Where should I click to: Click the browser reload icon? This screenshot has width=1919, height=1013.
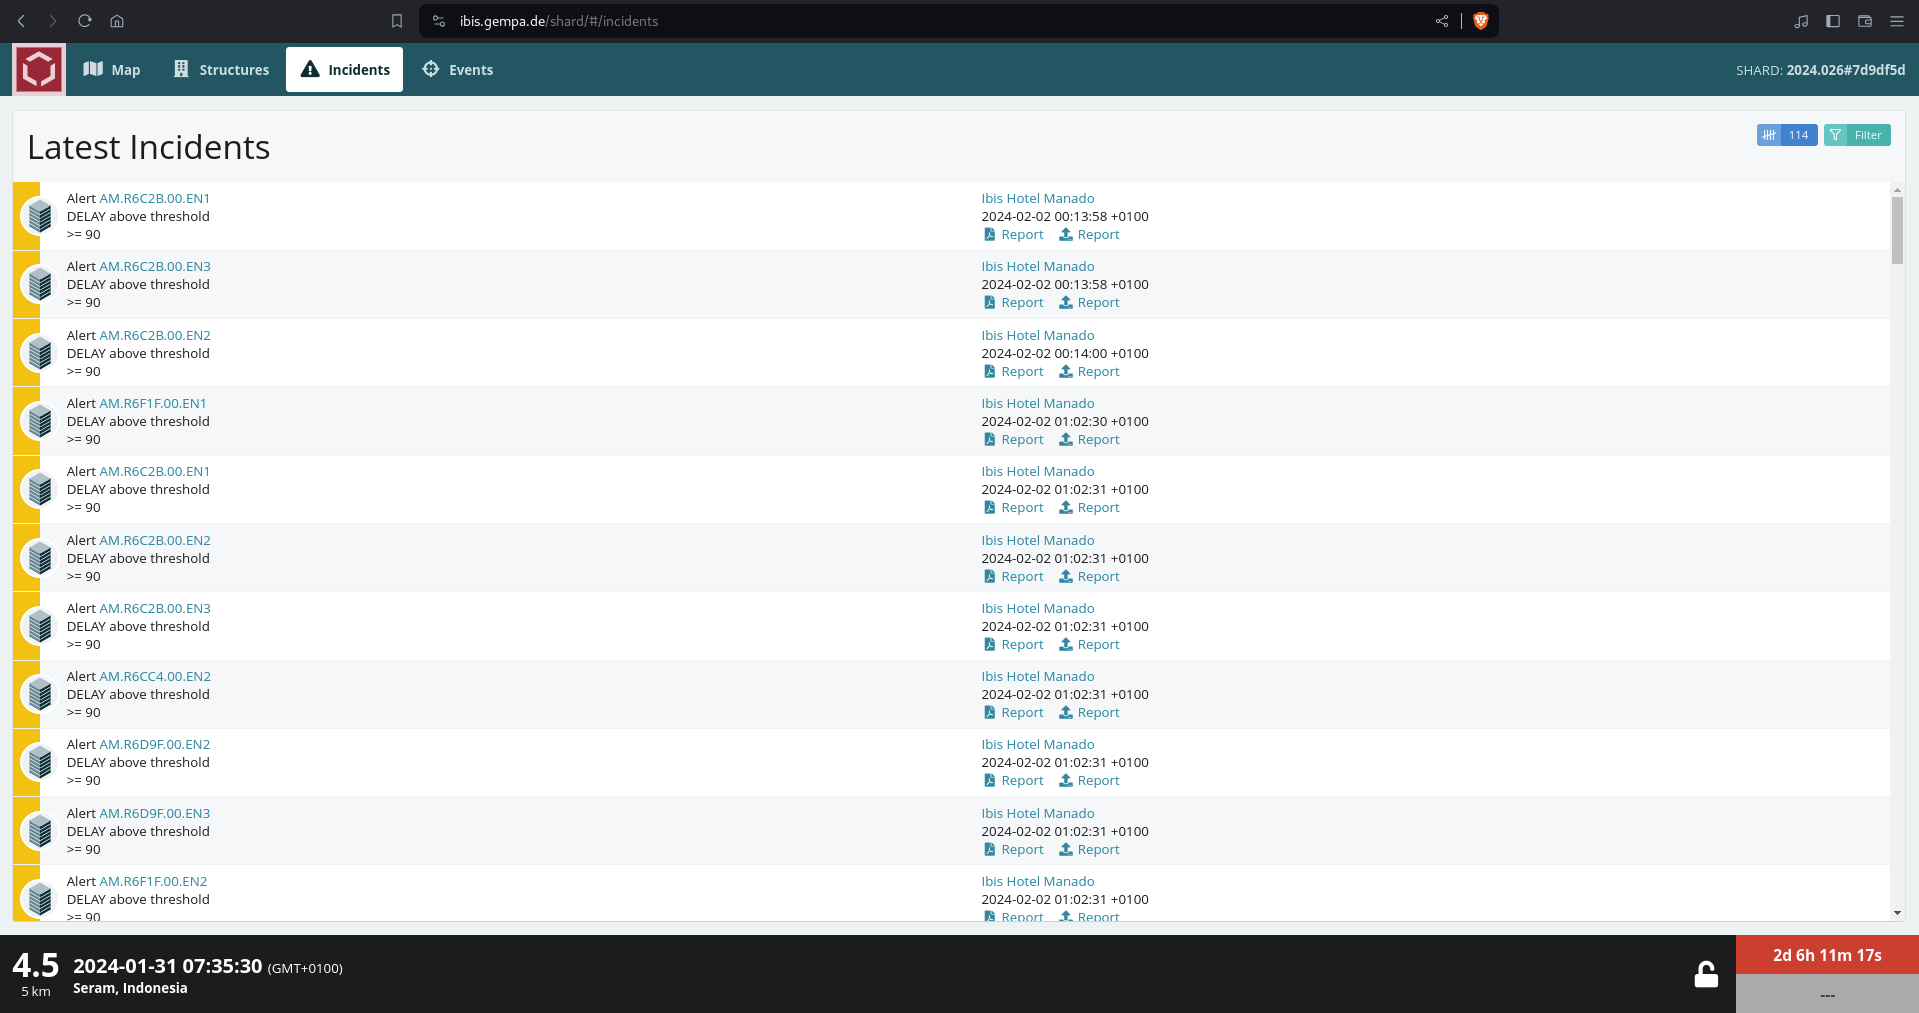pyautogui.click(x=85, y=21)
